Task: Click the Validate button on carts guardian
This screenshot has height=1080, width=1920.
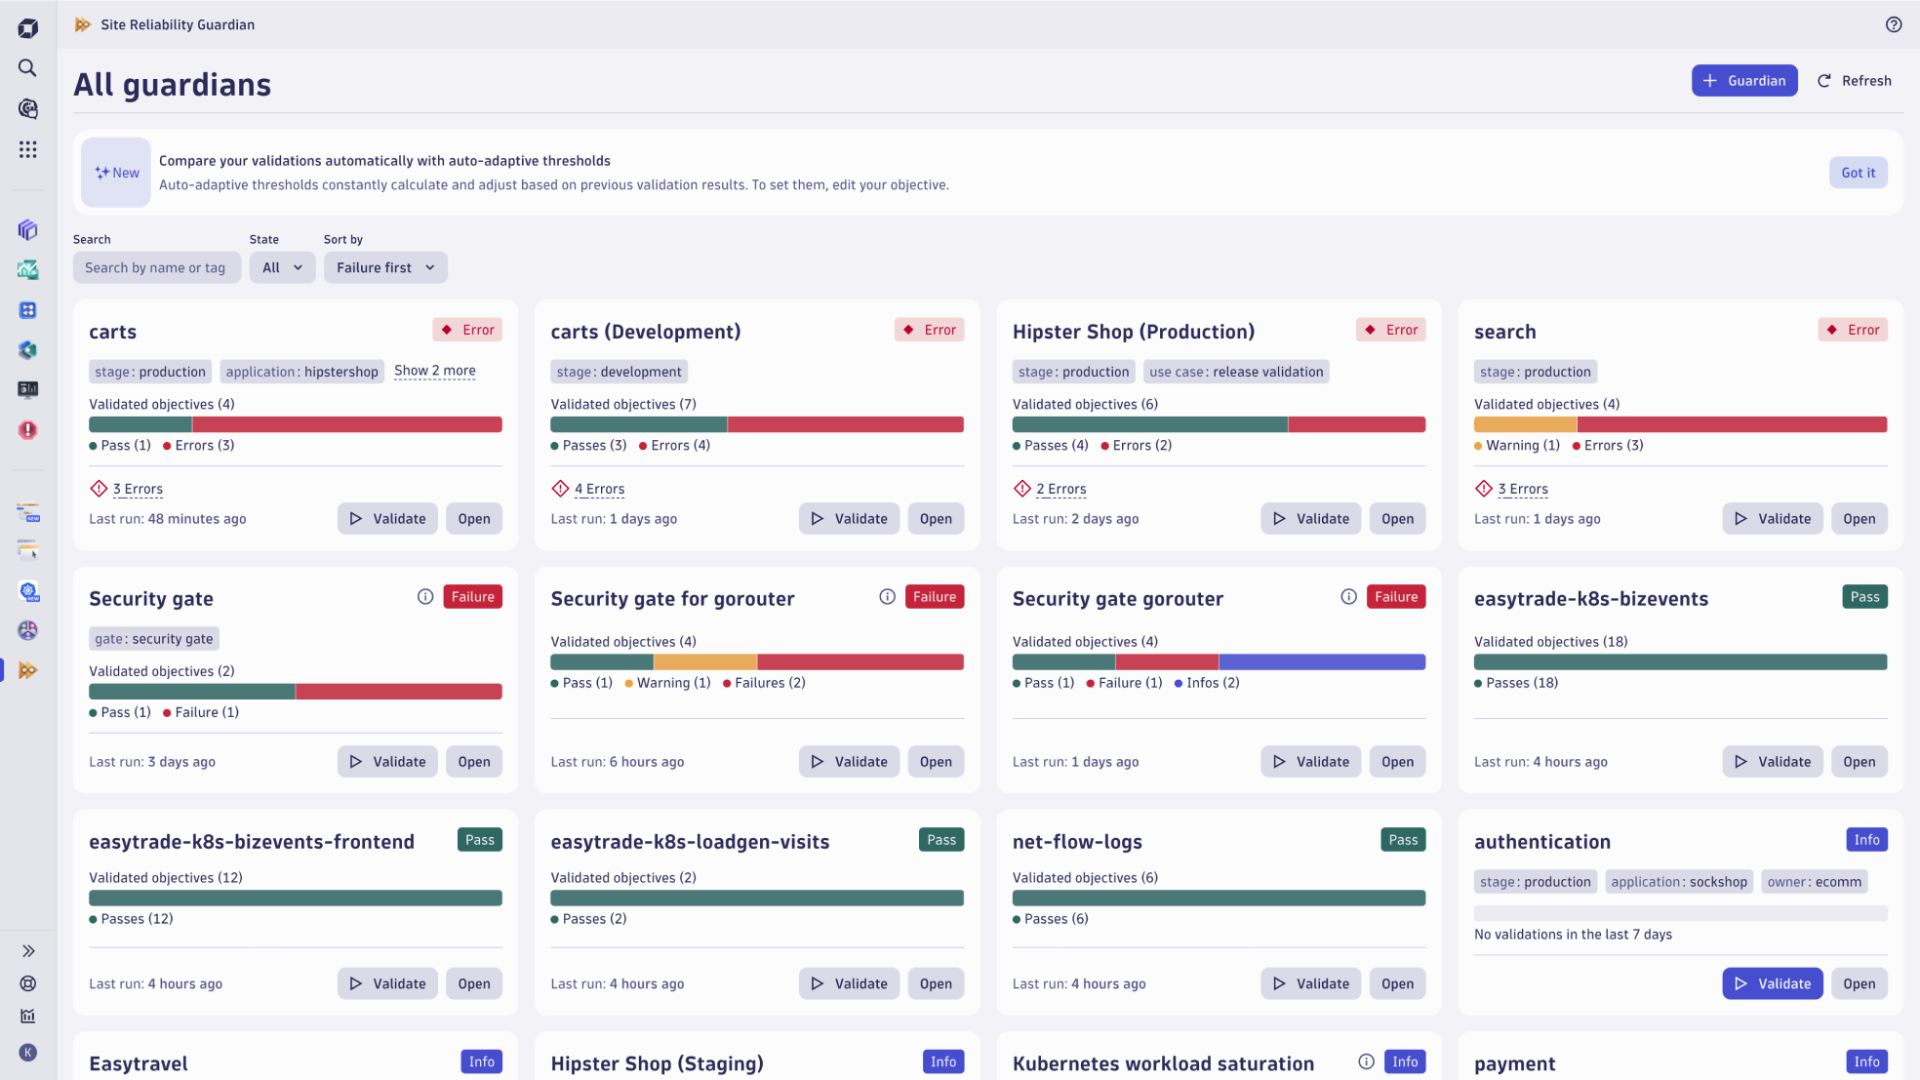Action: click(386, 518)
